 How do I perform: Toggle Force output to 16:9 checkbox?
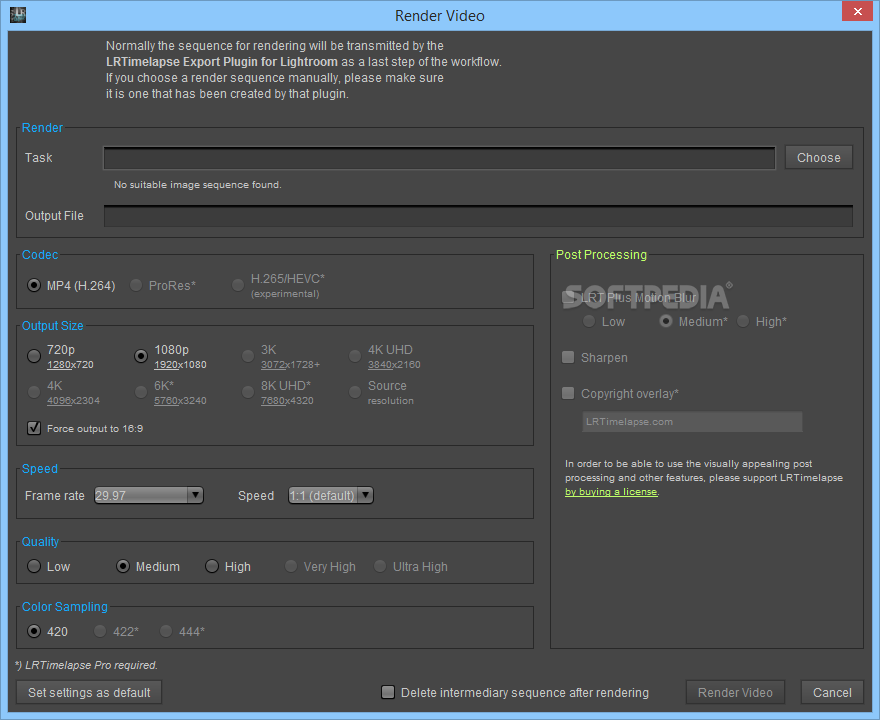coord(34,428)
